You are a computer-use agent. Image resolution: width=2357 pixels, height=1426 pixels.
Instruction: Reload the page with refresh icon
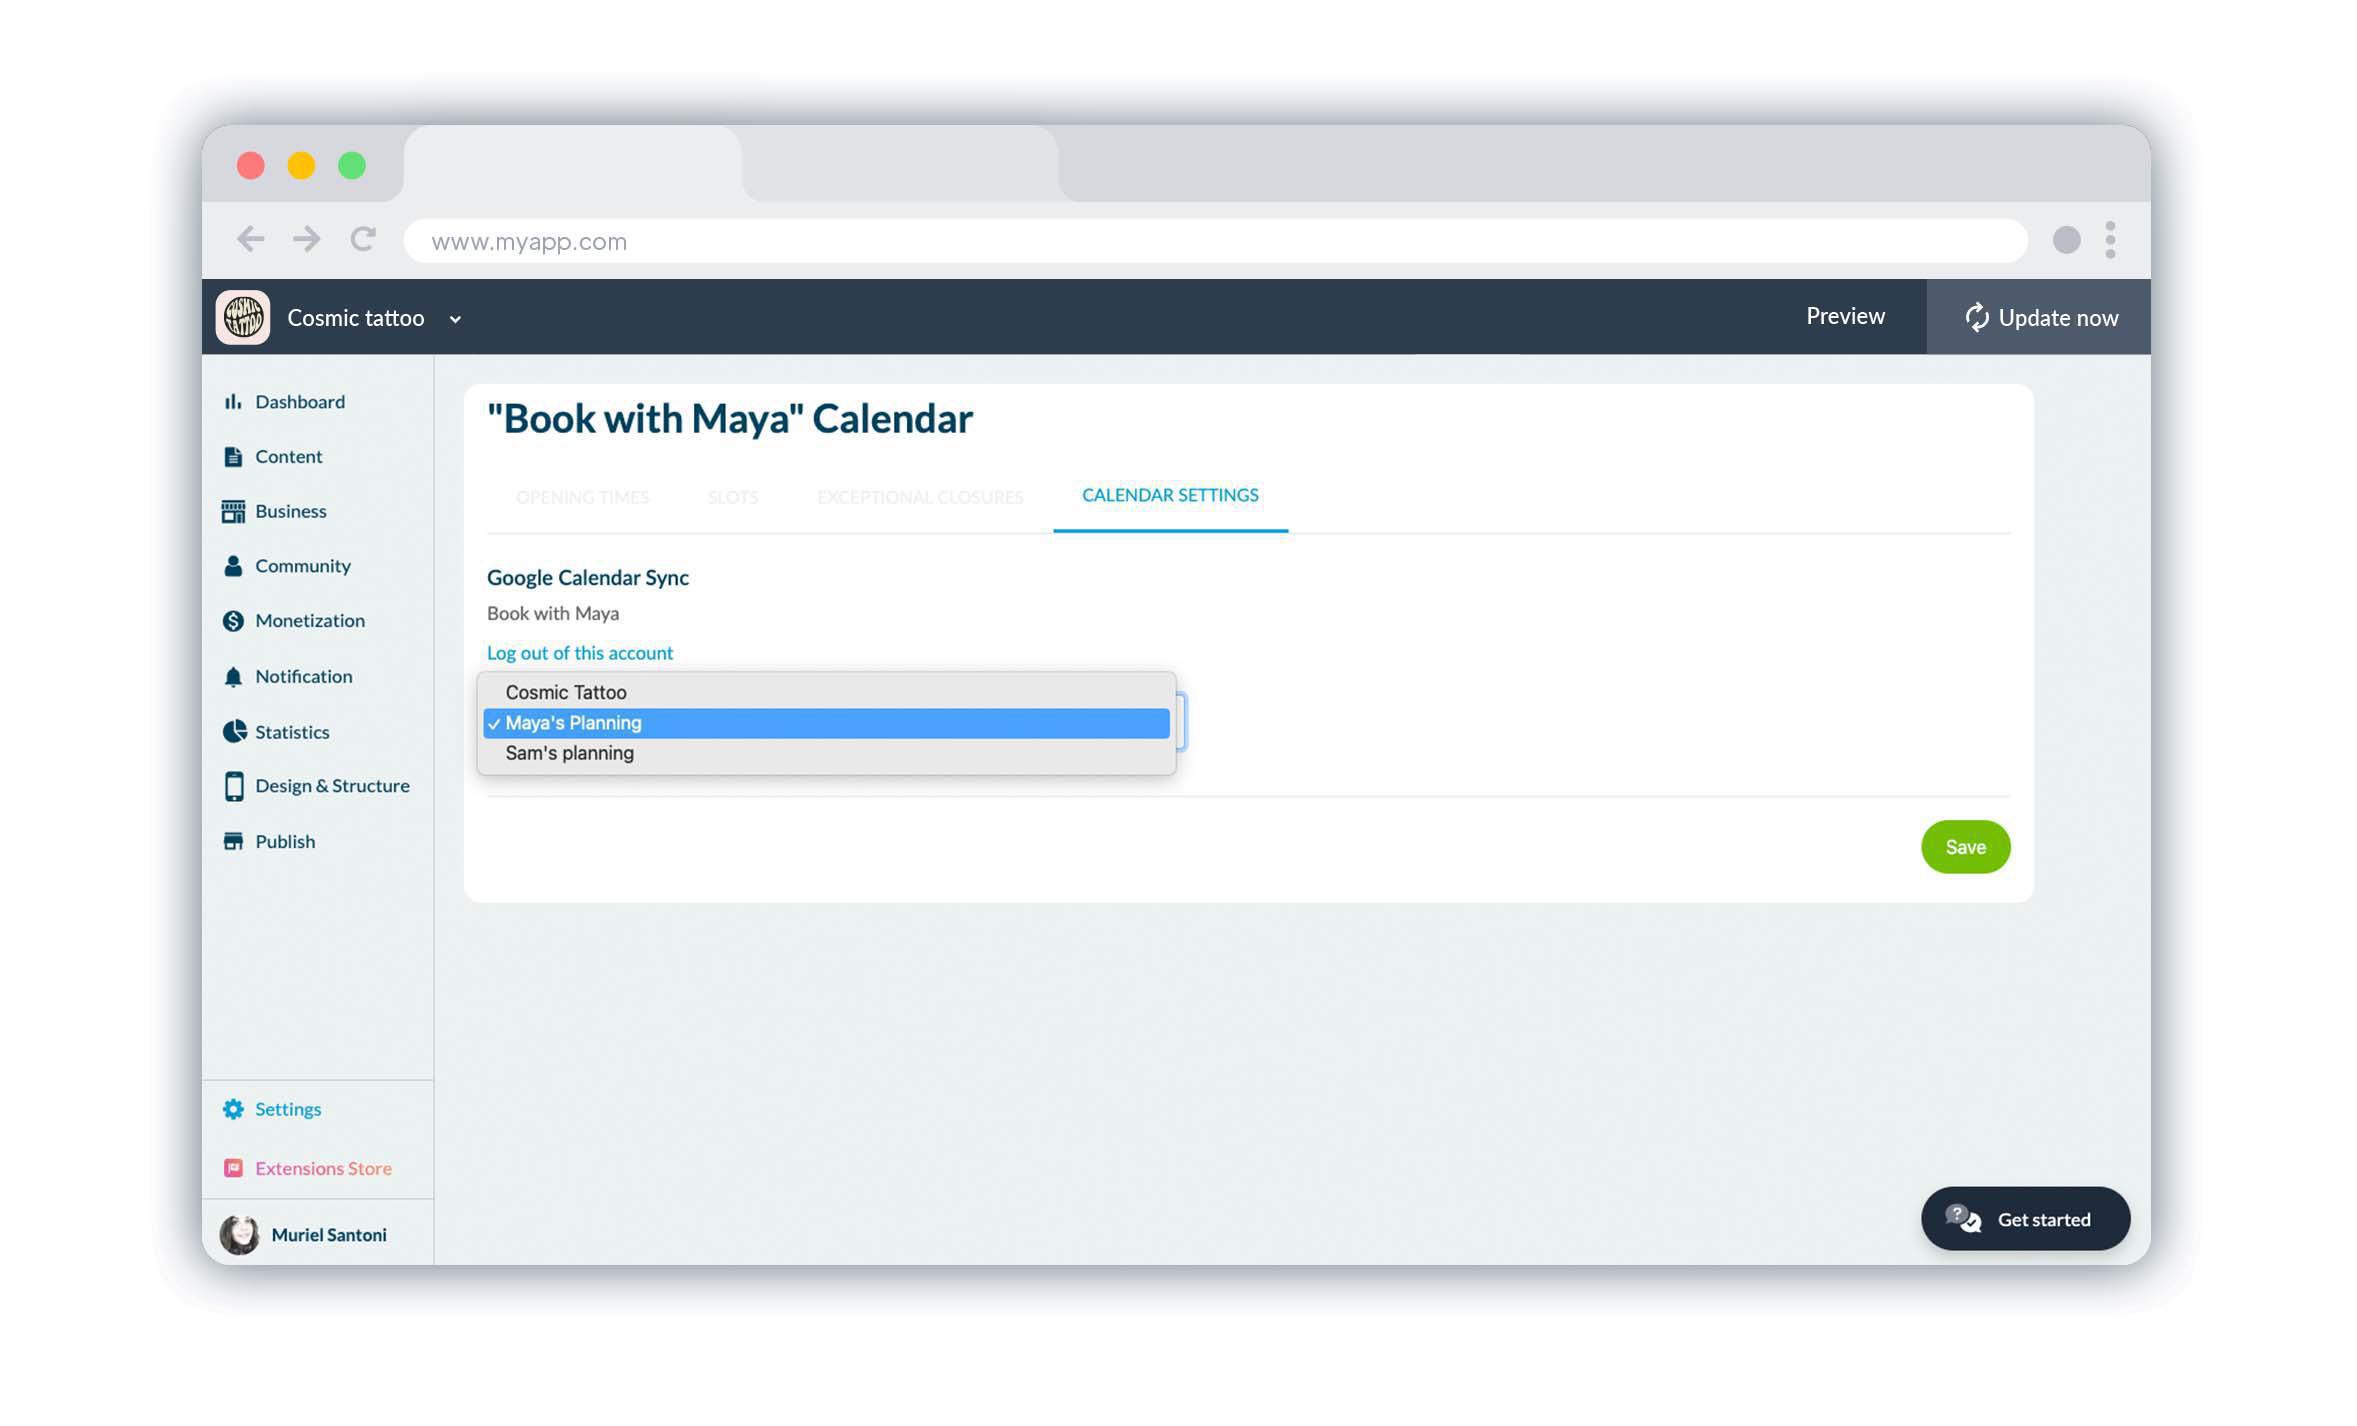click(362, 240)
